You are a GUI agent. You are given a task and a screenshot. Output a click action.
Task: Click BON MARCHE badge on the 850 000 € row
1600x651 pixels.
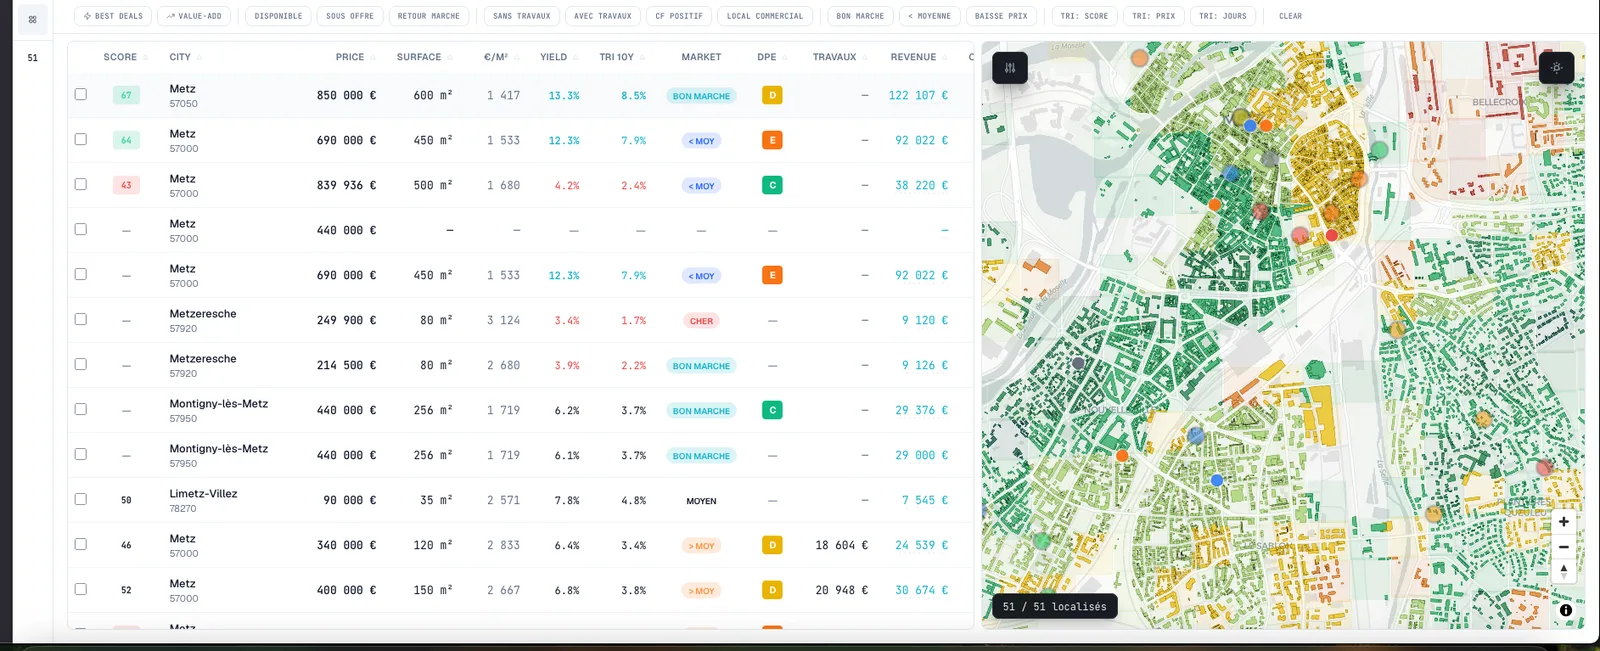pyautogui.click(x=701, y=96)
